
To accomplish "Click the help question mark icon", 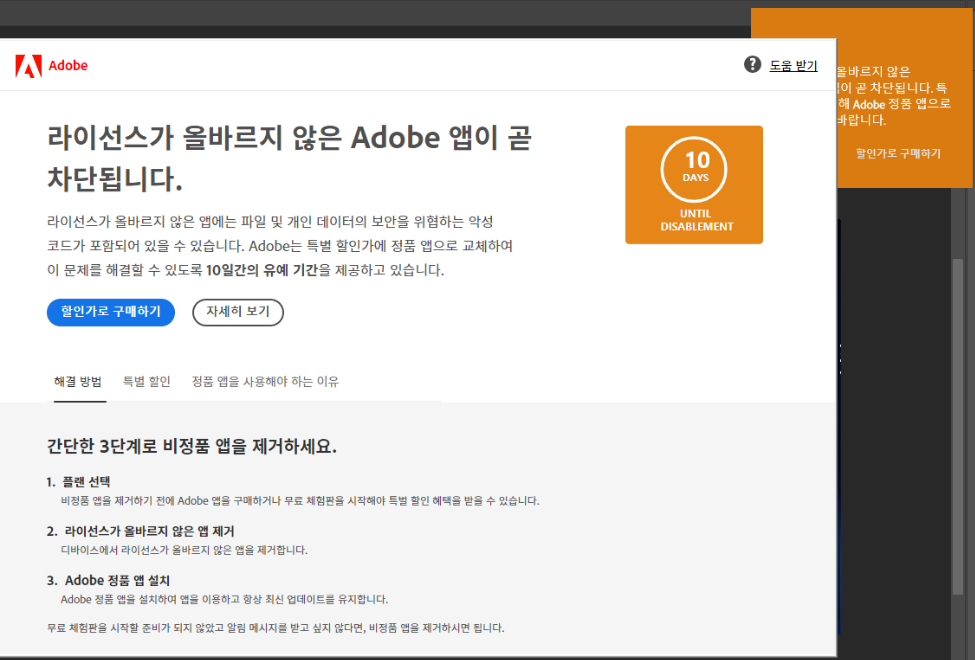I will (x=752, y=64).
